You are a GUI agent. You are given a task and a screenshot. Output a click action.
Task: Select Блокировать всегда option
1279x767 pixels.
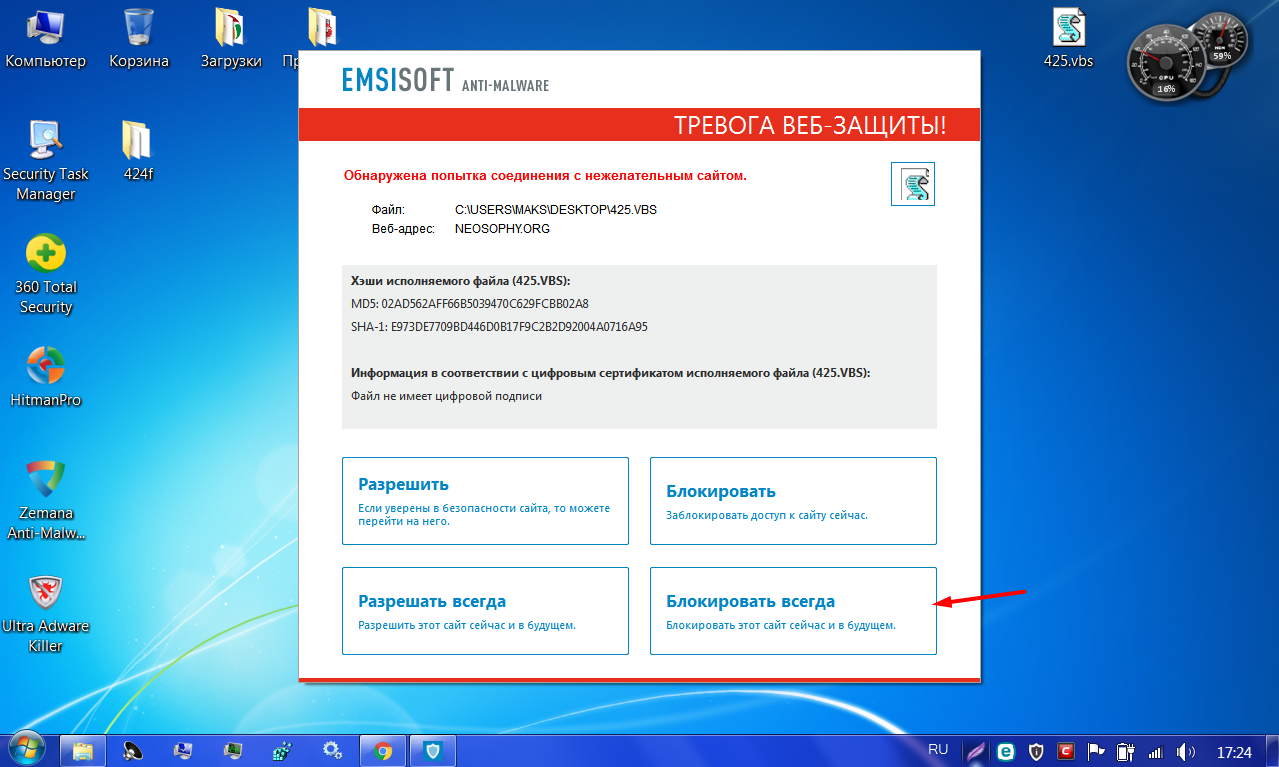(793, 611)
